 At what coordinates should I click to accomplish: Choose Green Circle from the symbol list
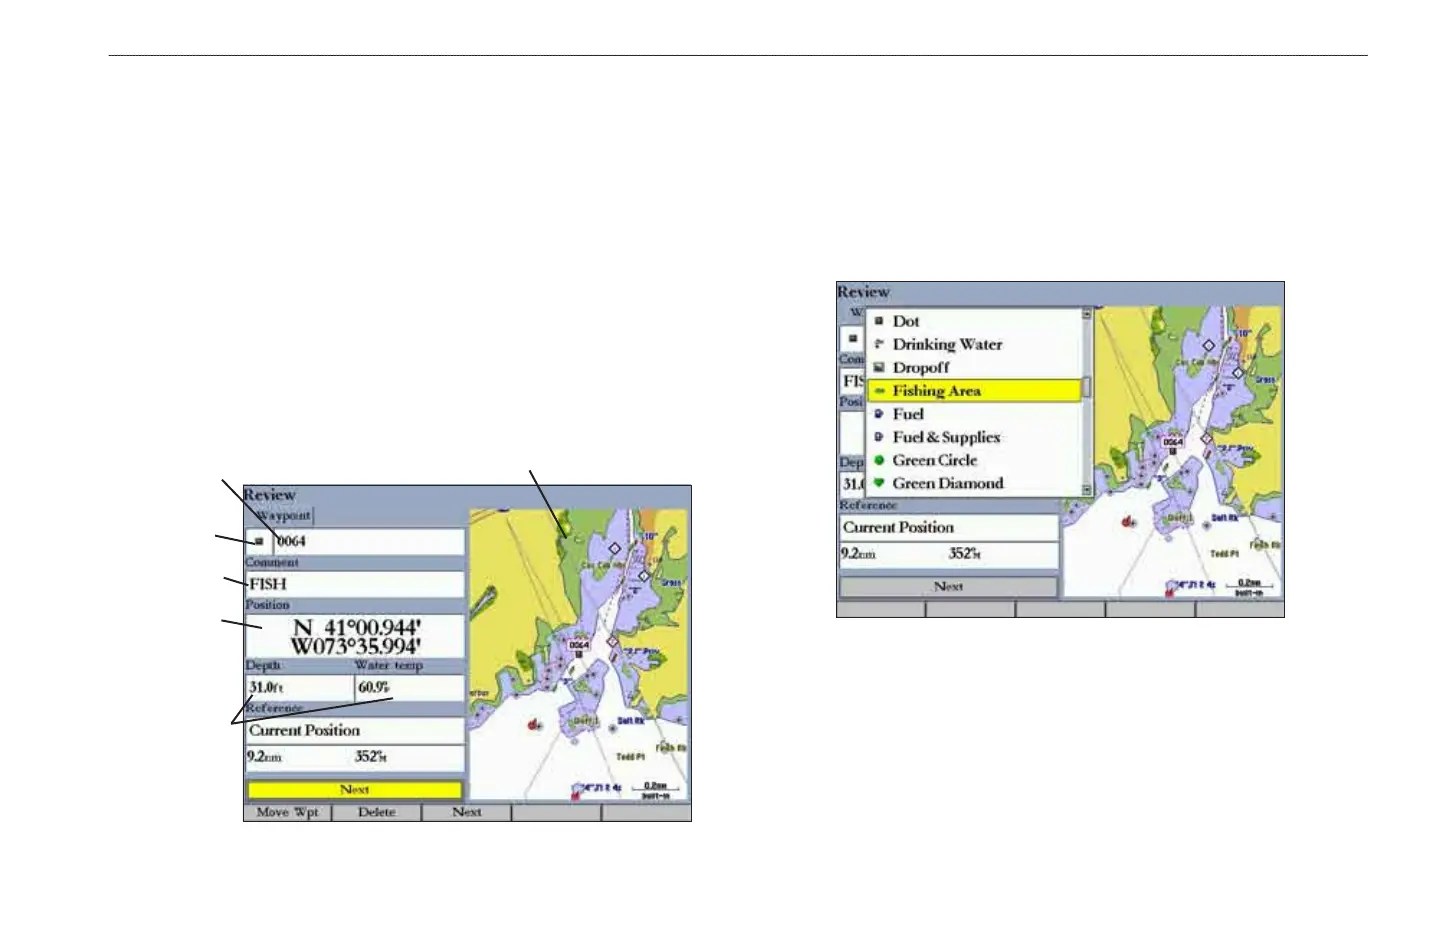(x=974, y=460)
